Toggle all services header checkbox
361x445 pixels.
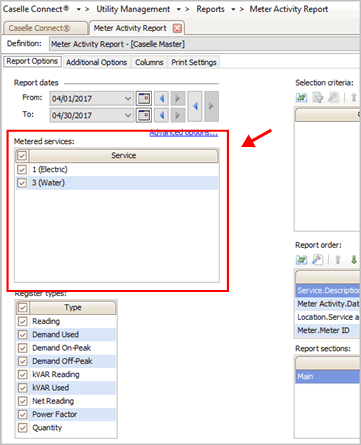pos(22,156)
